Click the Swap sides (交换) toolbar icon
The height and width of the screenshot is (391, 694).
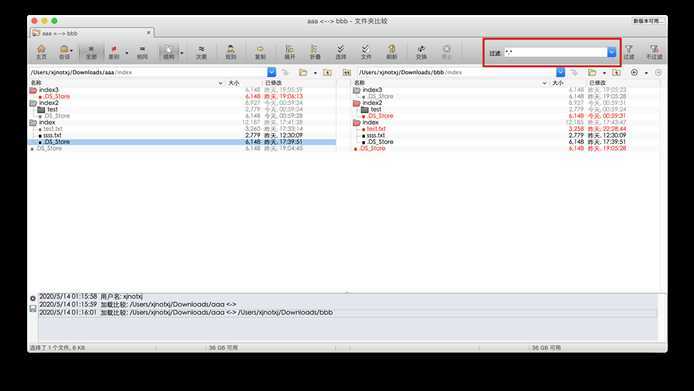[x=421, y=52]
